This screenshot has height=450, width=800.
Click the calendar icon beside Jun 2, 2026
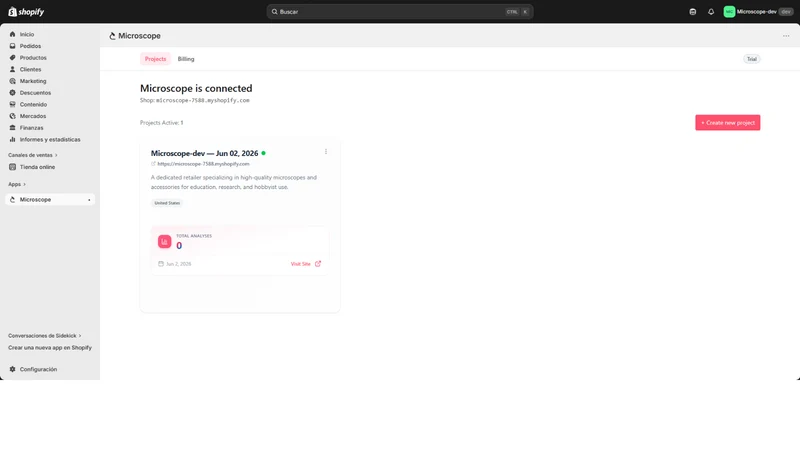pyautogui.click(x=161, y=264)
